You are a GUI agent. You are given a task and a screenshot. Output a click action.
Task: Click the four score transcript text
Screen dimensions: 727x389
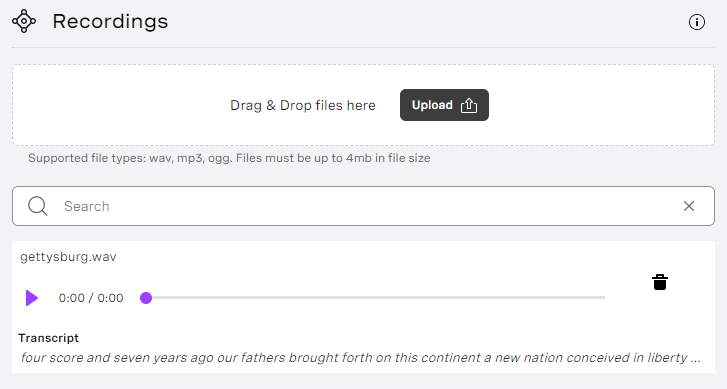(x=354, y=358)
